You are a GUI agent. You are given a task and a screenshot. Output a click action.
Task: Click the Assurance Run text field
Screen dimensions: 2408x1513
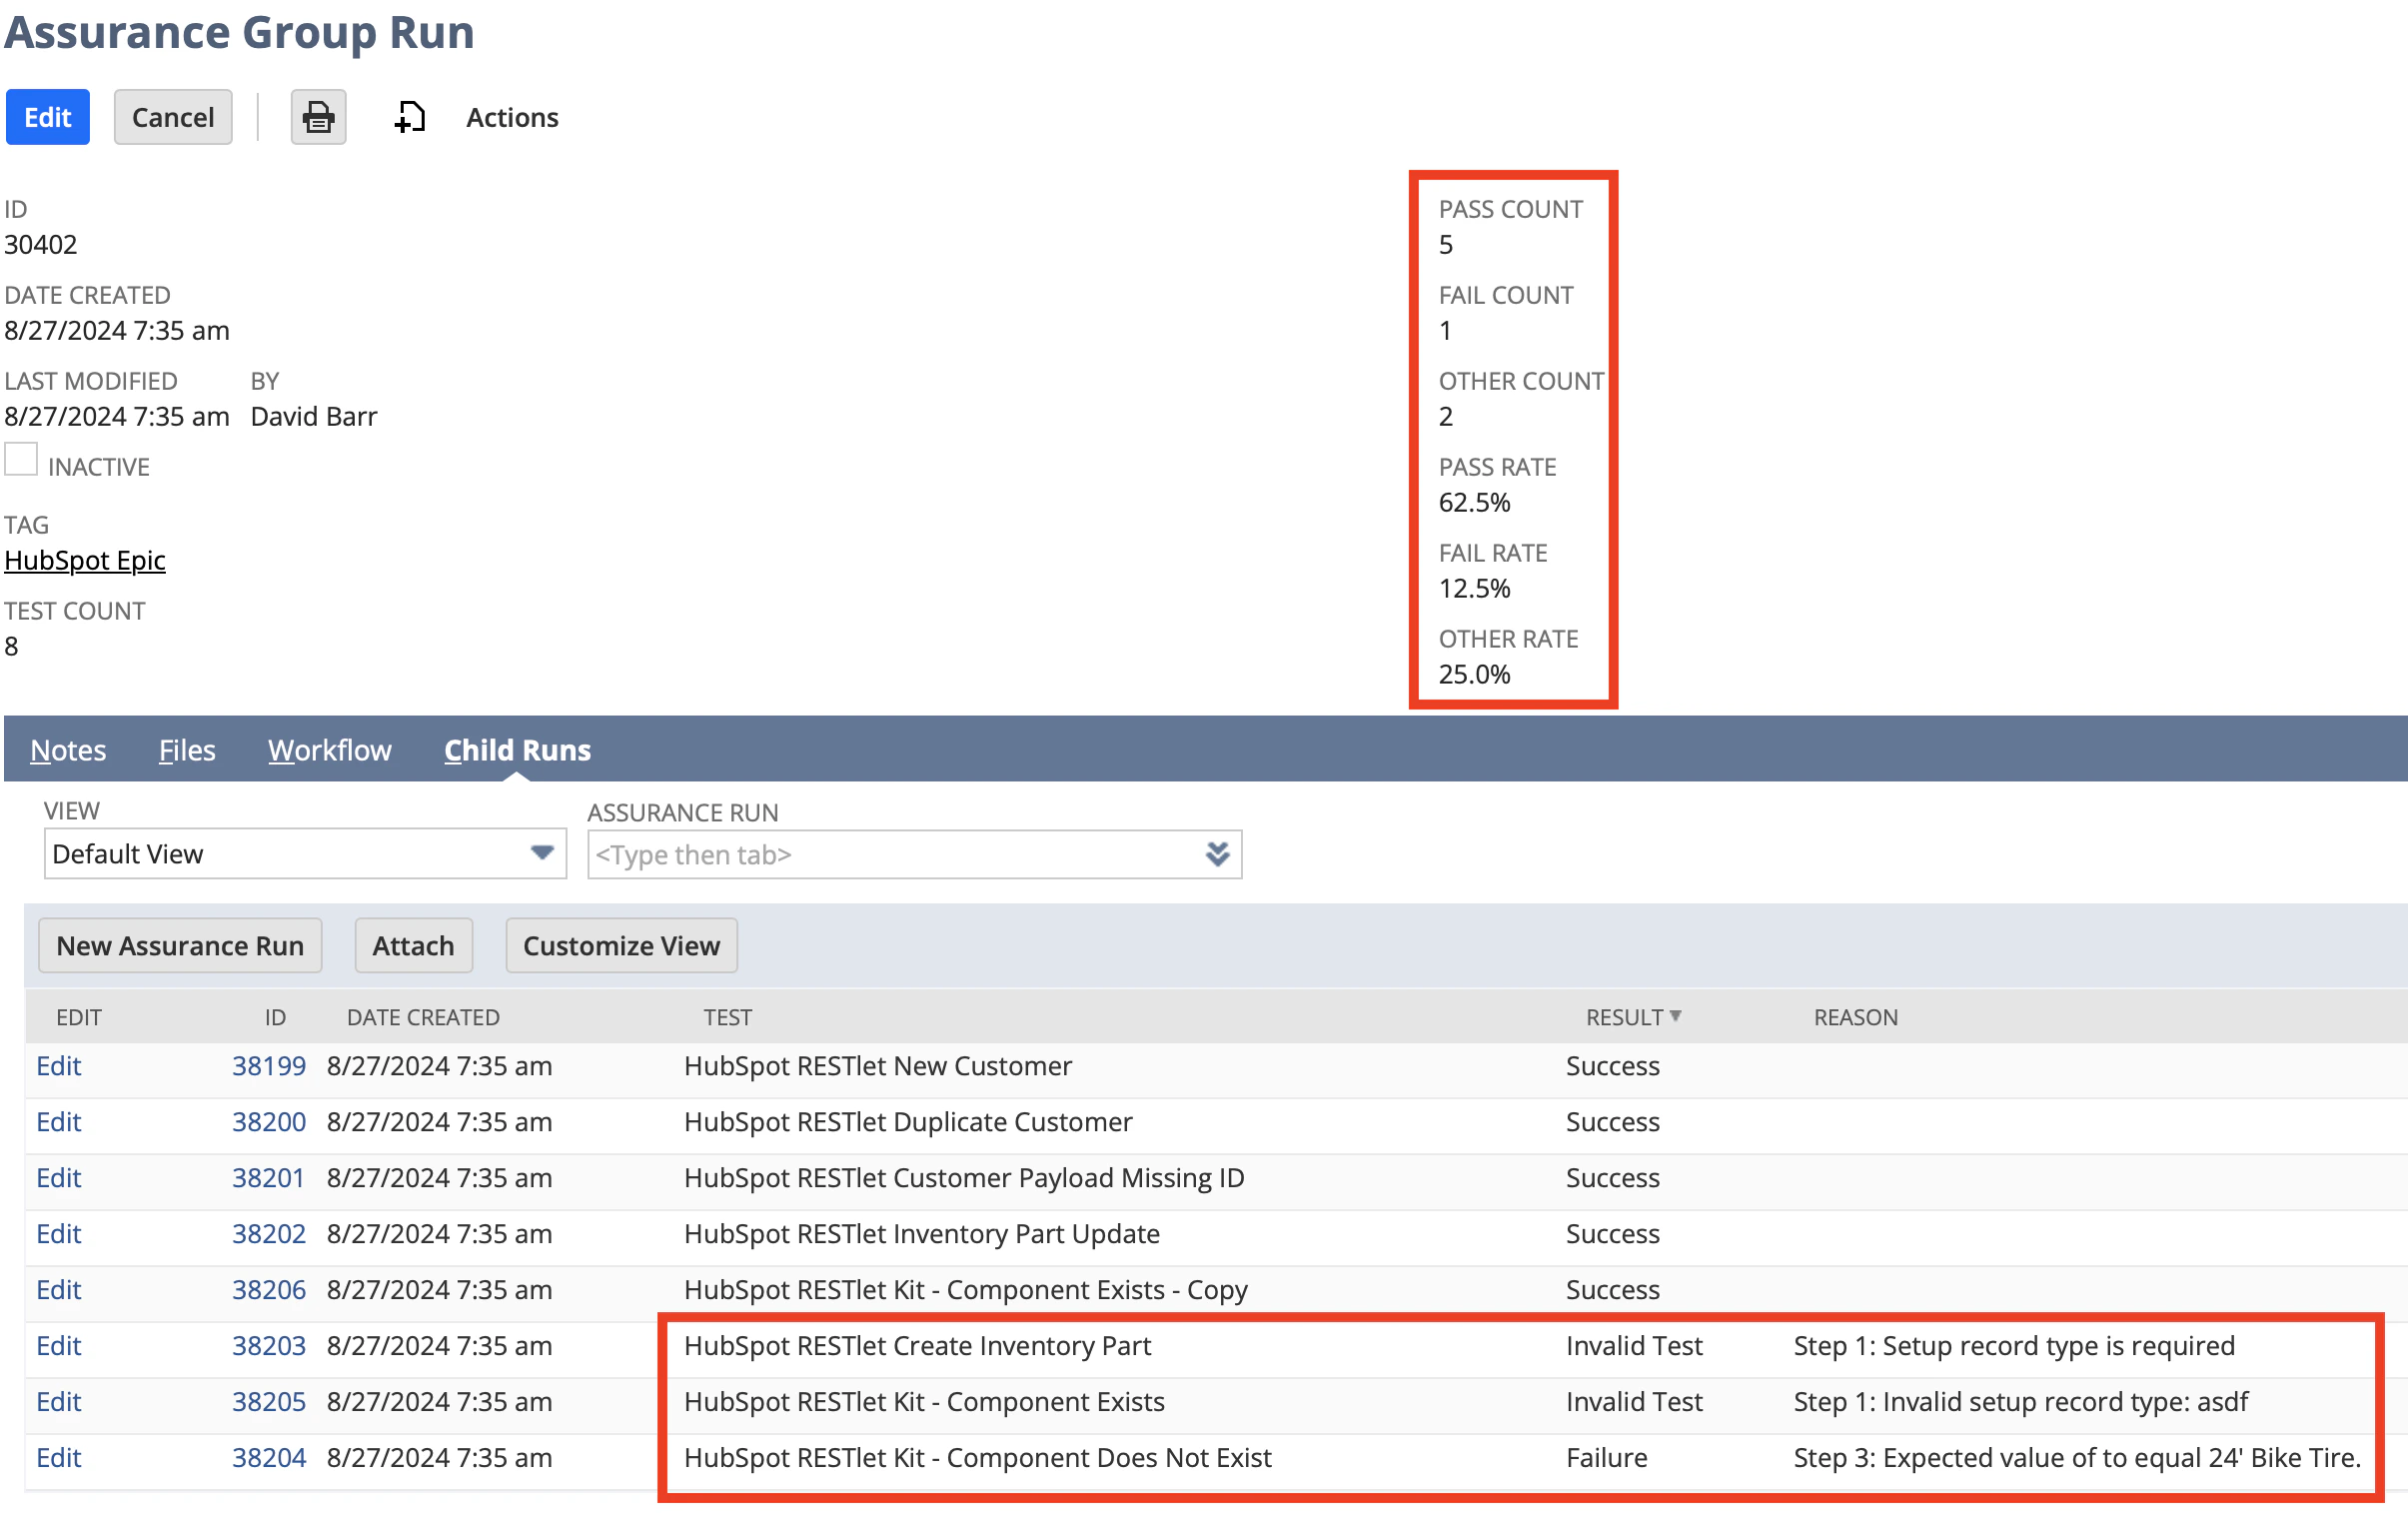tap(895, 854)
